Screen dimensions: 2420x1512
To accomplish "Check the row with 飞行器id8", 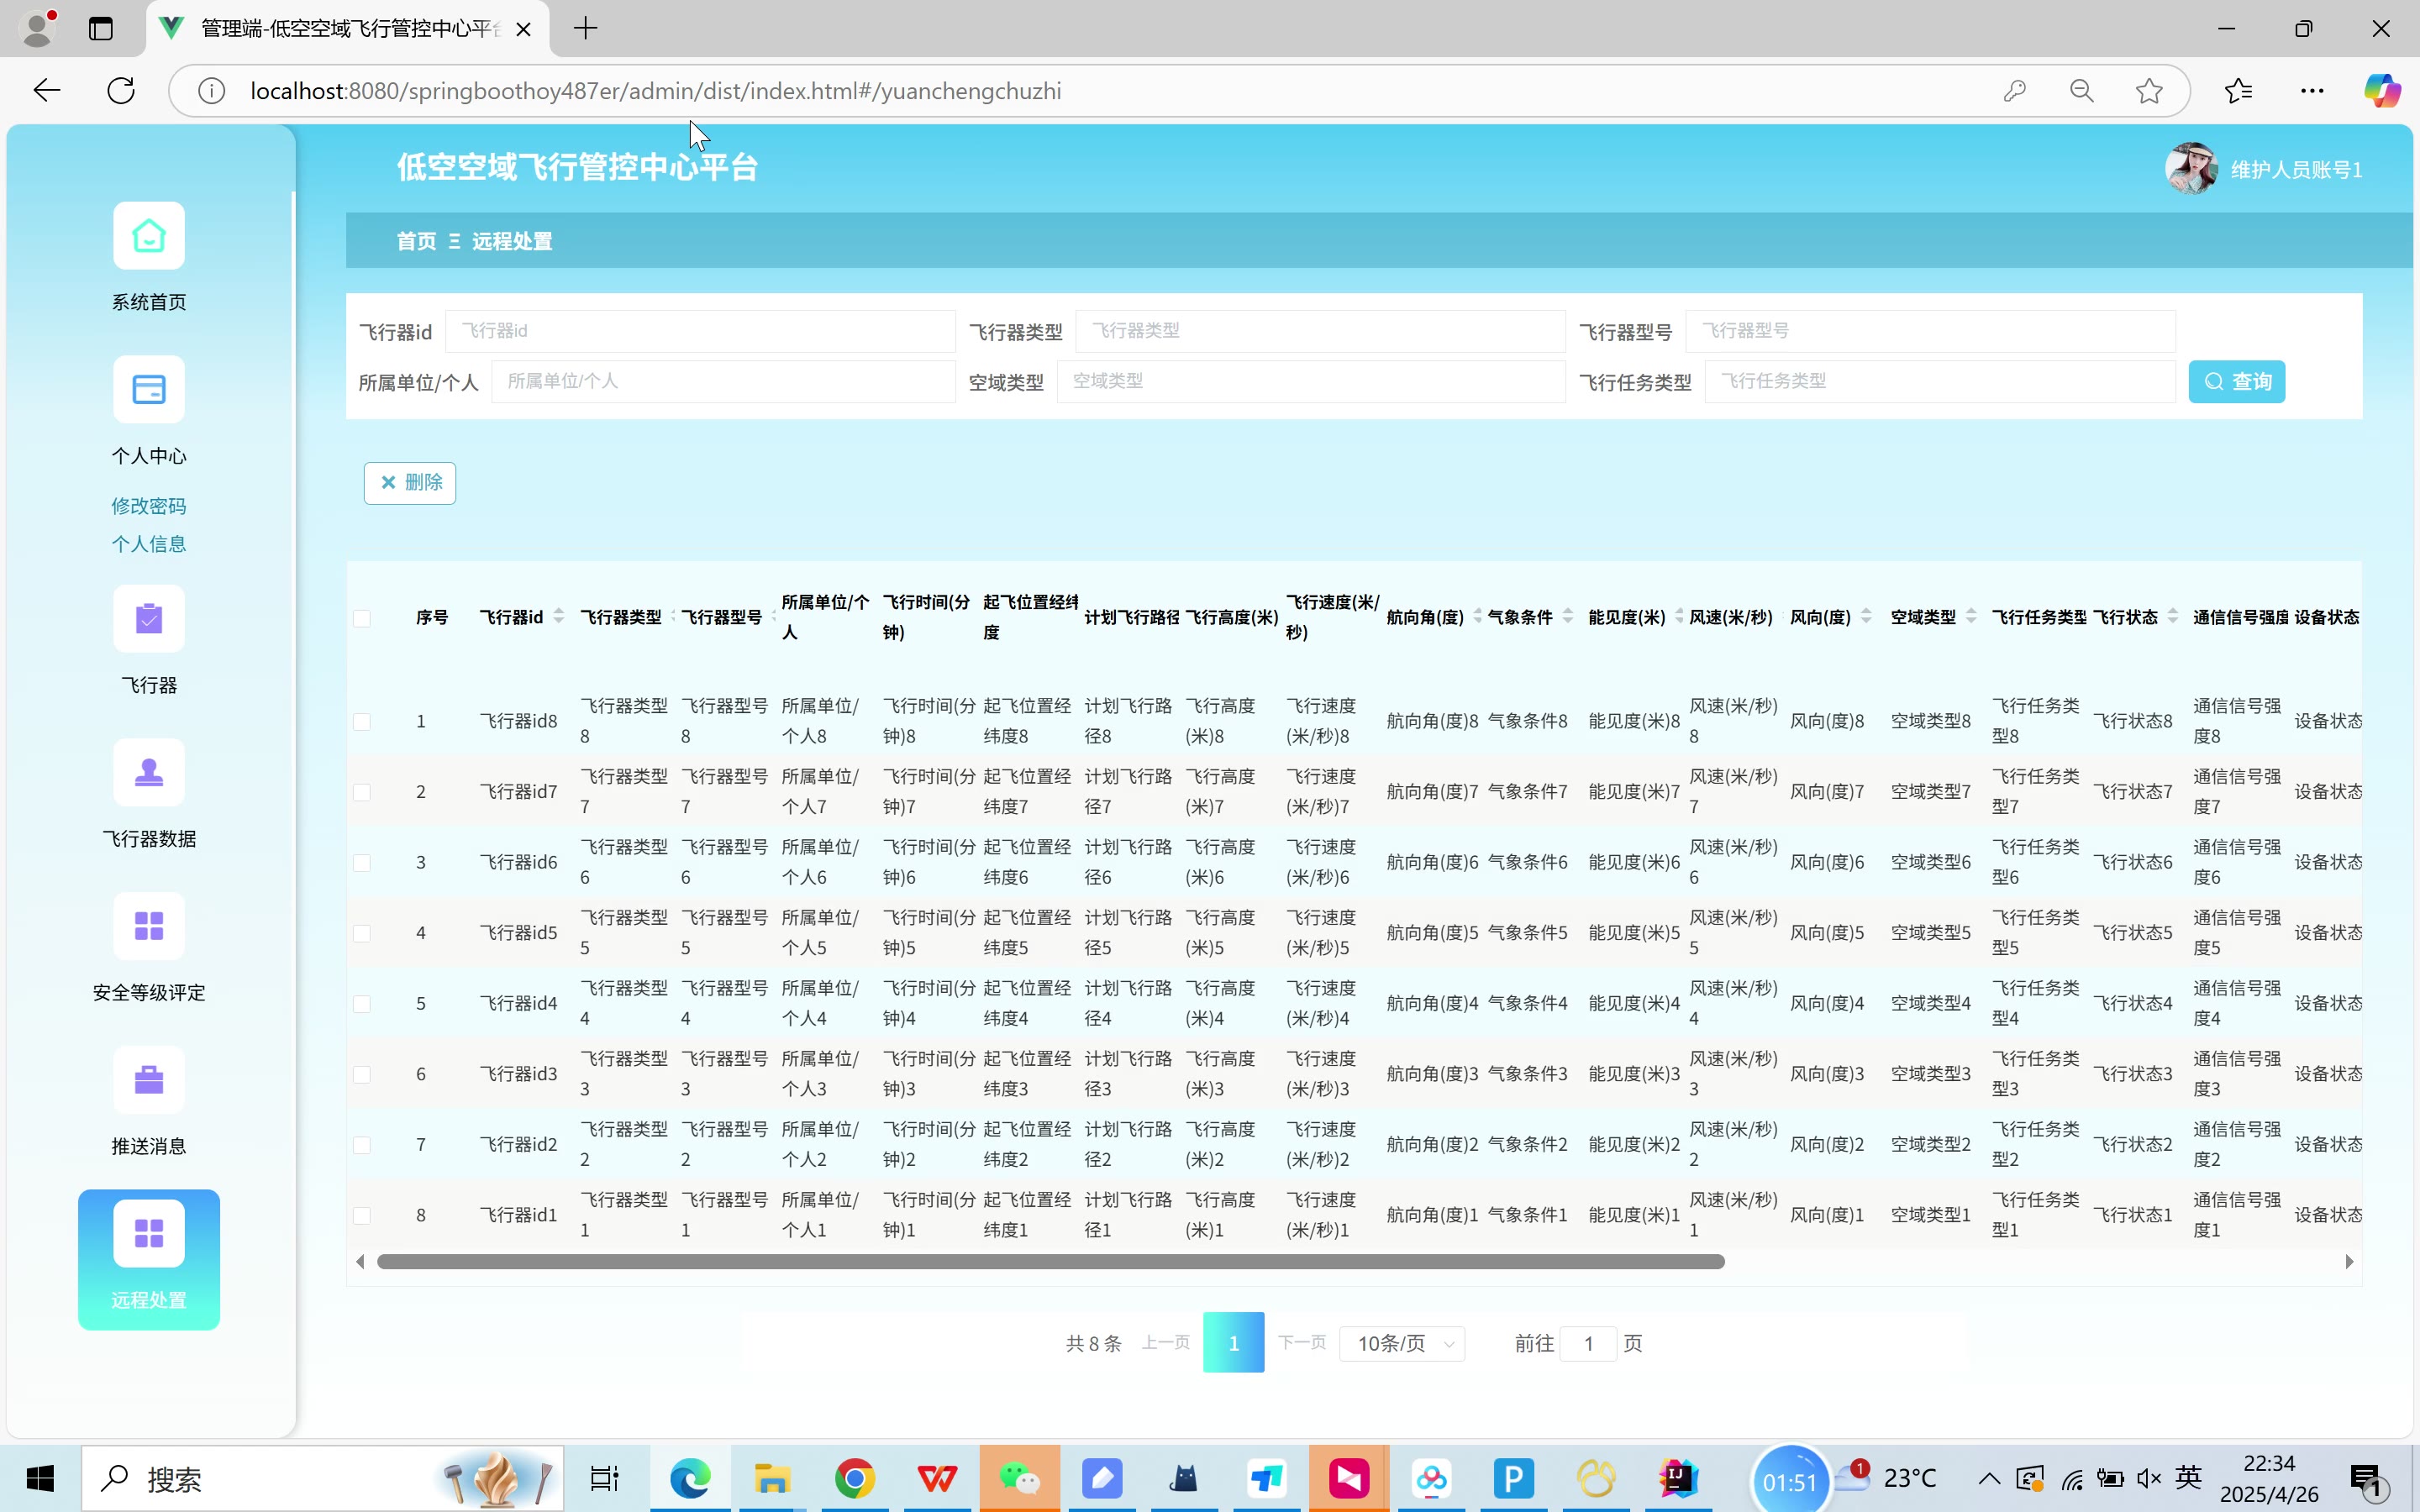I will 362,722.
